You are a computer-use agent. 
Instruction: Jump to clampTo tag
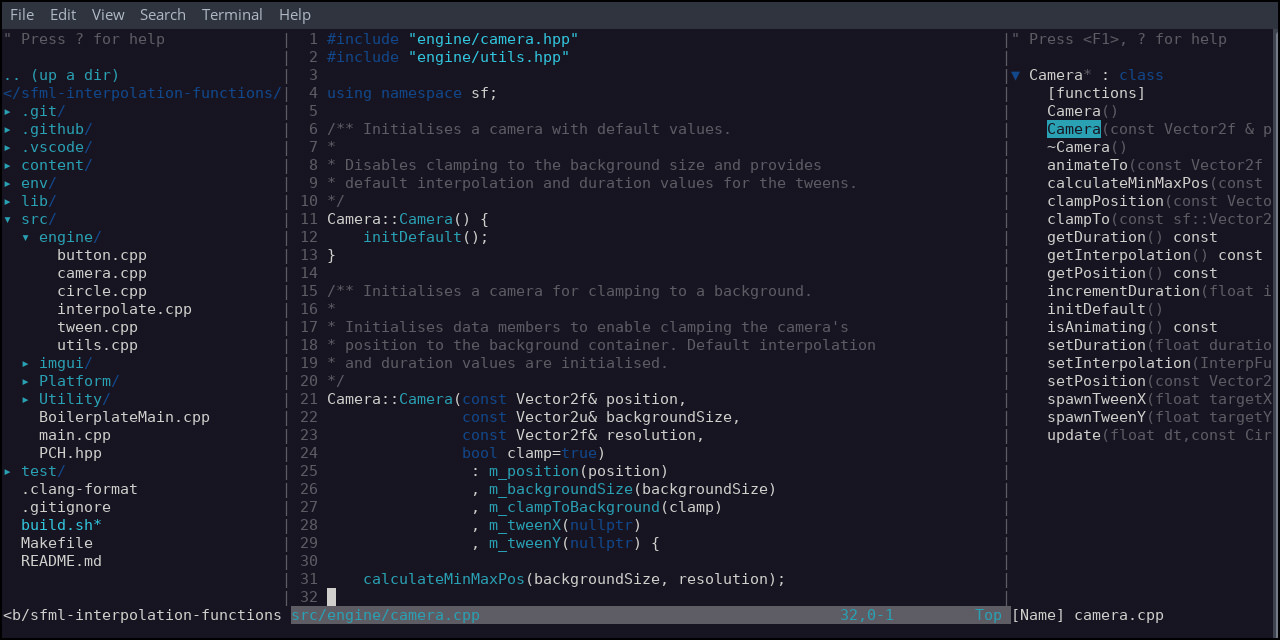pos(1159,219)
